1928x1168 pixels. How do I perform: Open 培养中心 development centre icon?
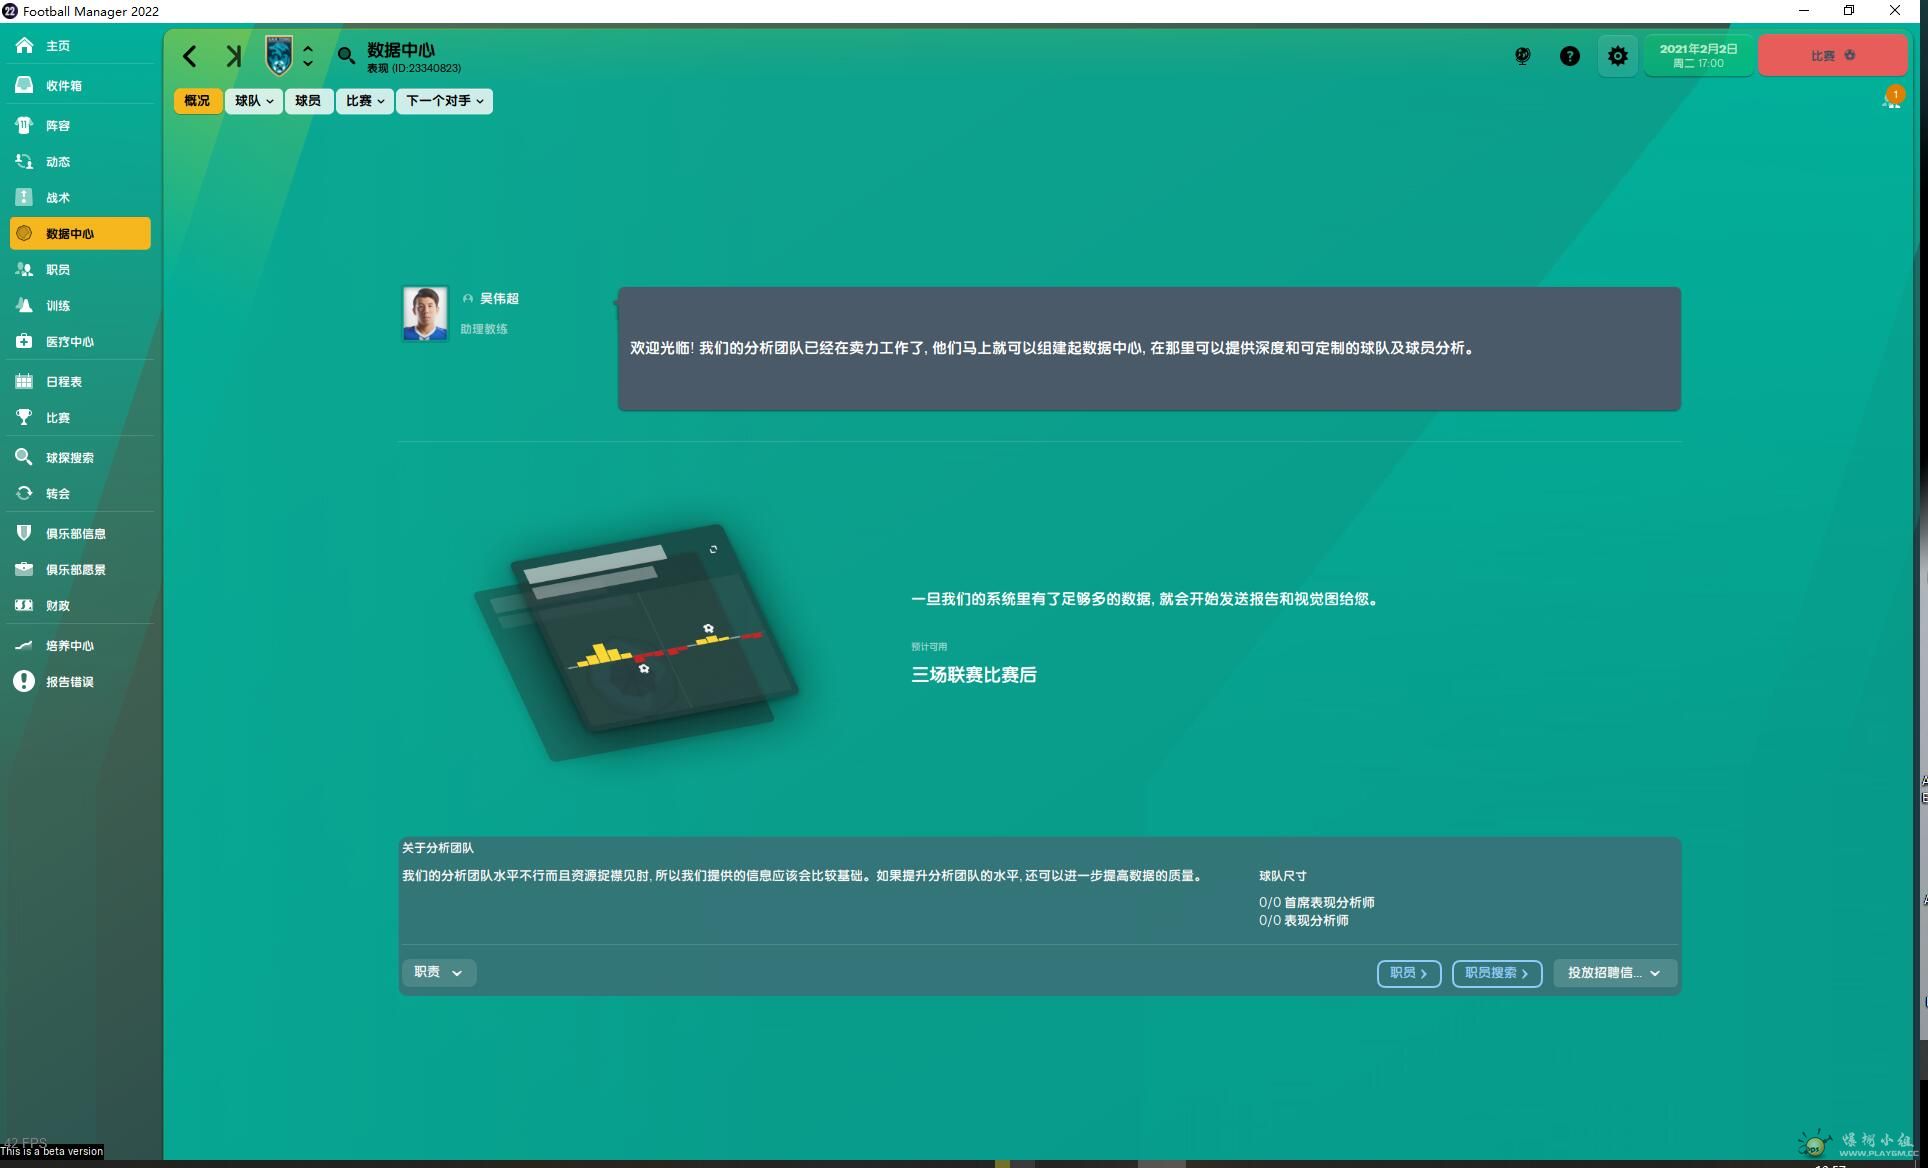click(x=24, y=645)
